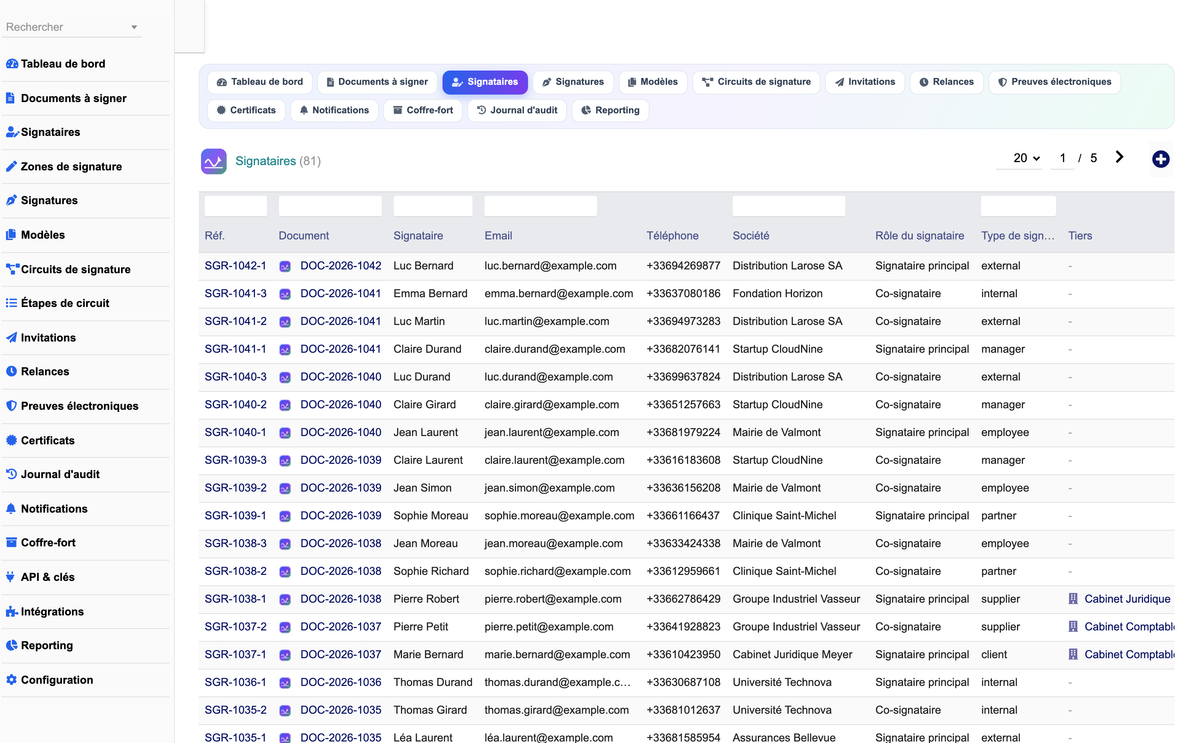Open Reporting from the sidebar
This screenshot has width=1200, height=743.
(40, 646)
